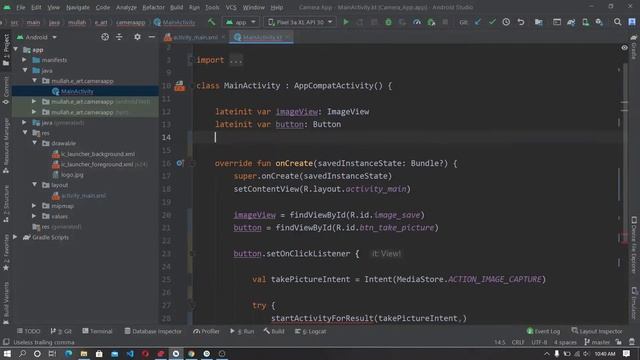Show Git history clock icon
Image resolution: width=640 pixels, height=360 pixels.
506,22
